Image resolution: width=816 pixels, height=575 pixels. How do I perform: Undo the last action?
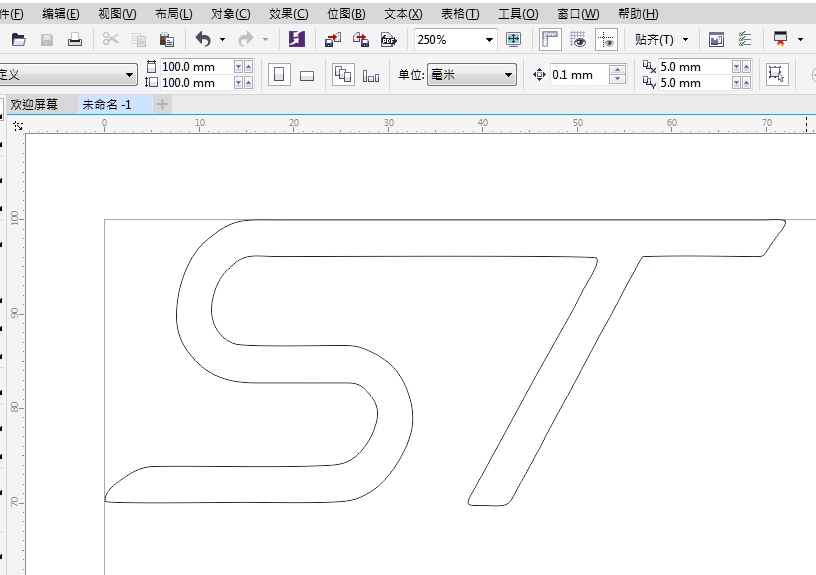tap(203, 40)
